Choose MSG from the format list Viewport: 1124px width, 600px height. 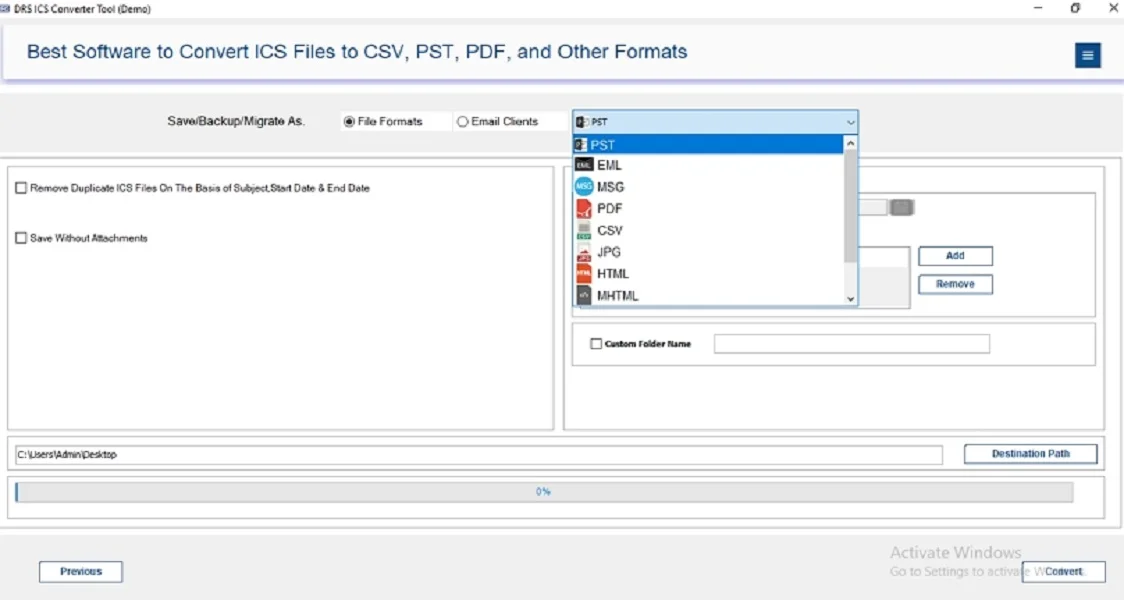709,186
